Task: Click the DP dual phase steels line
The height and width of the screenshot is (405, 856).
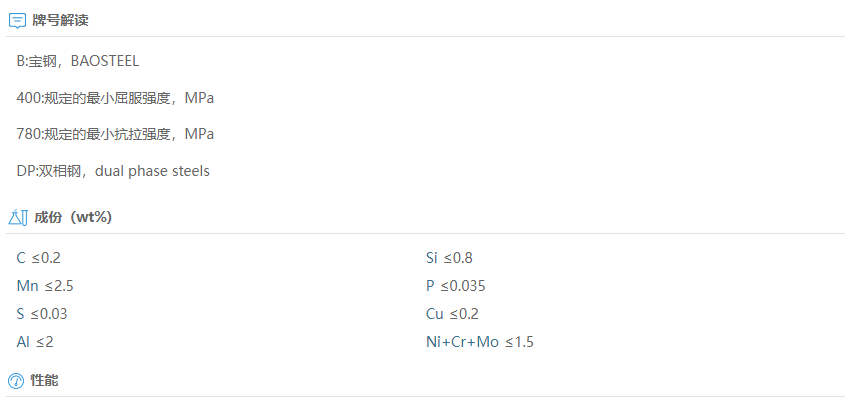Action: coord(113,171)
